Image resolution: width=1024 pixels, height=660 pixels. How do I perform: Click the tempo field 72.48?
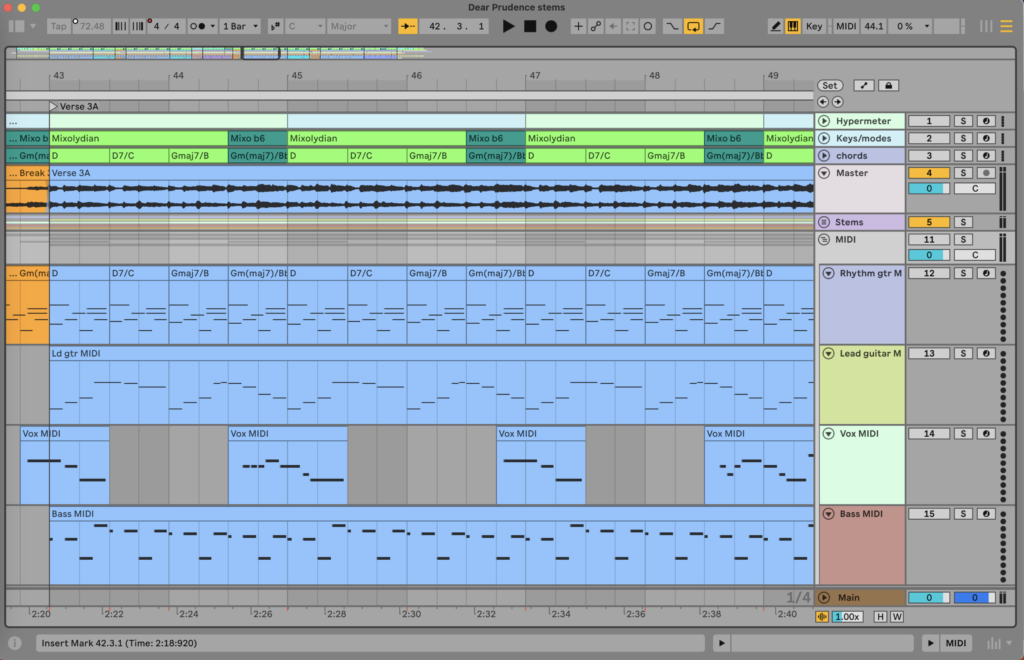click(92, 26)
